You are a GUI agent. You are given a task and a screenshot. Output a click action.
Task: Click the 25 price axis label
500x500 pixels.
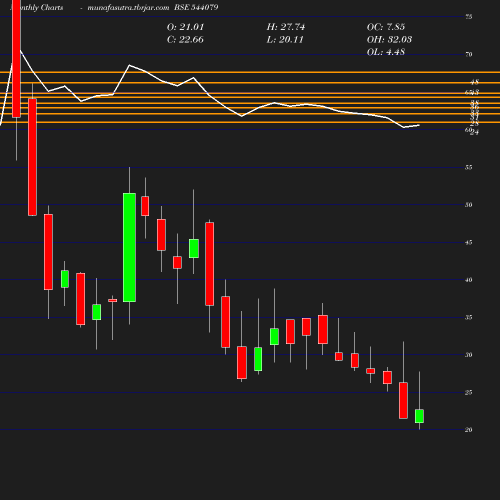469,392
